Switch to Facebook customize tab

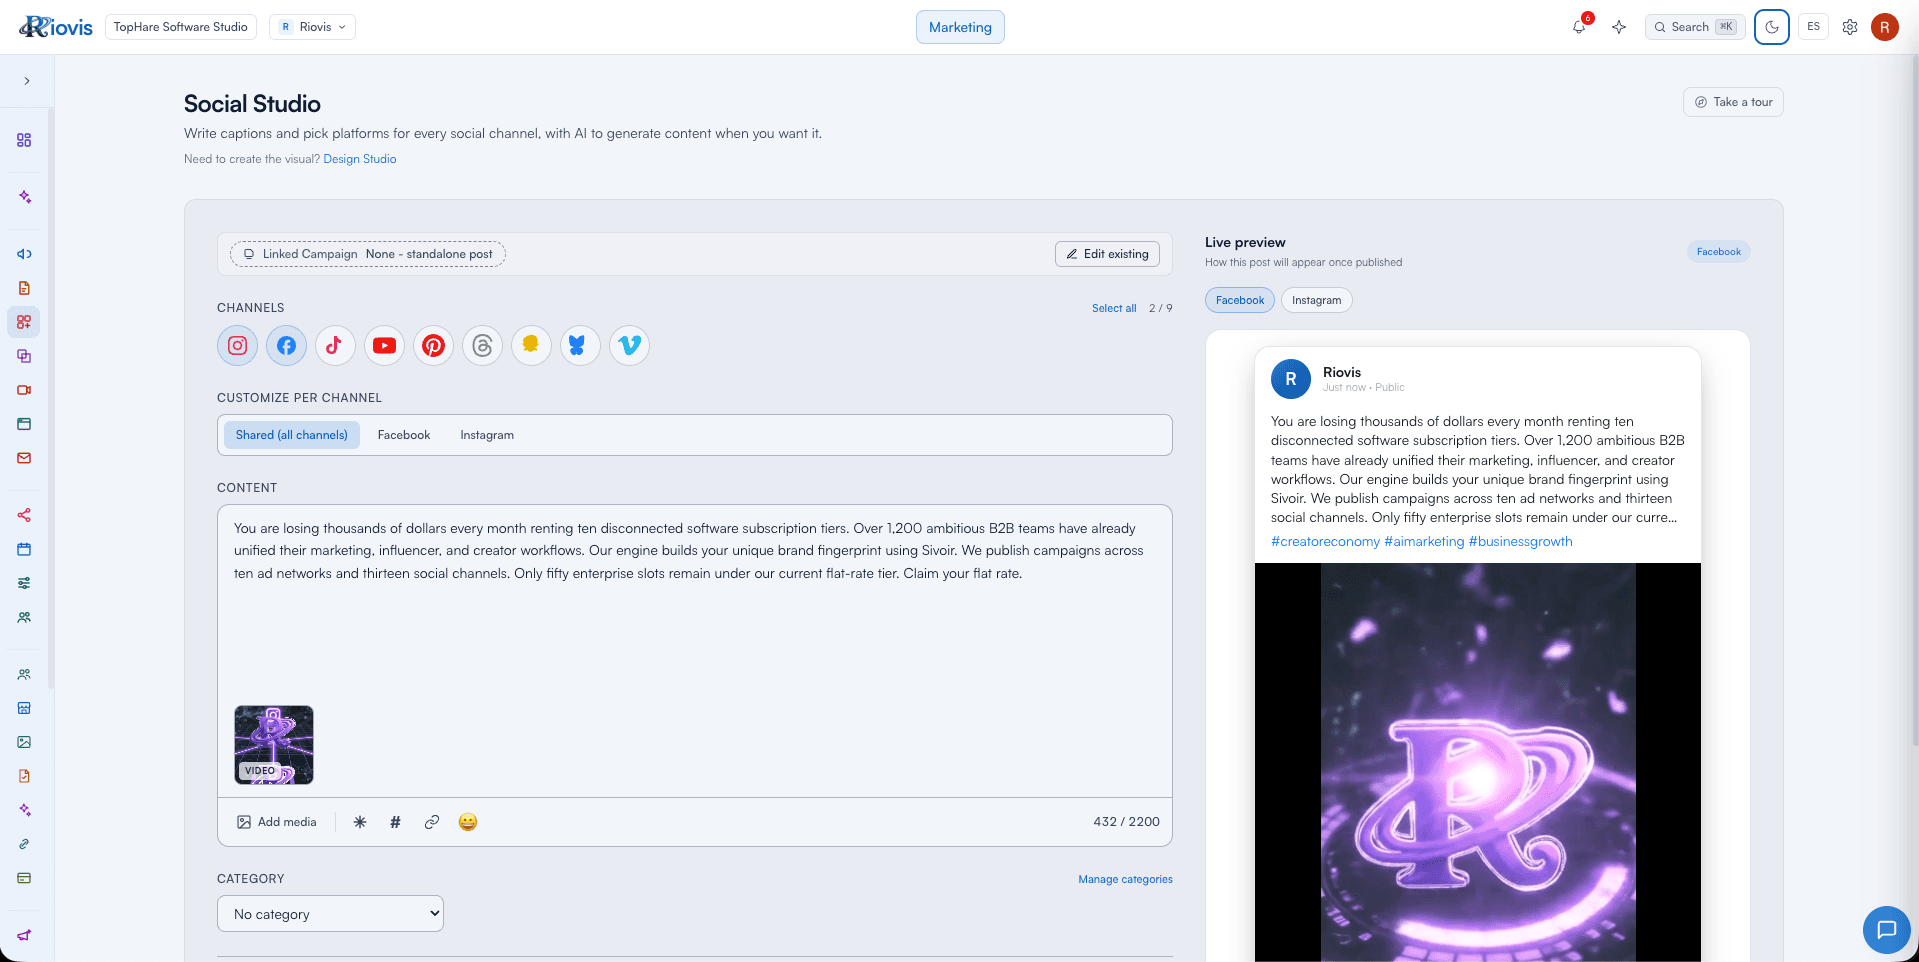tap(404, 435)
